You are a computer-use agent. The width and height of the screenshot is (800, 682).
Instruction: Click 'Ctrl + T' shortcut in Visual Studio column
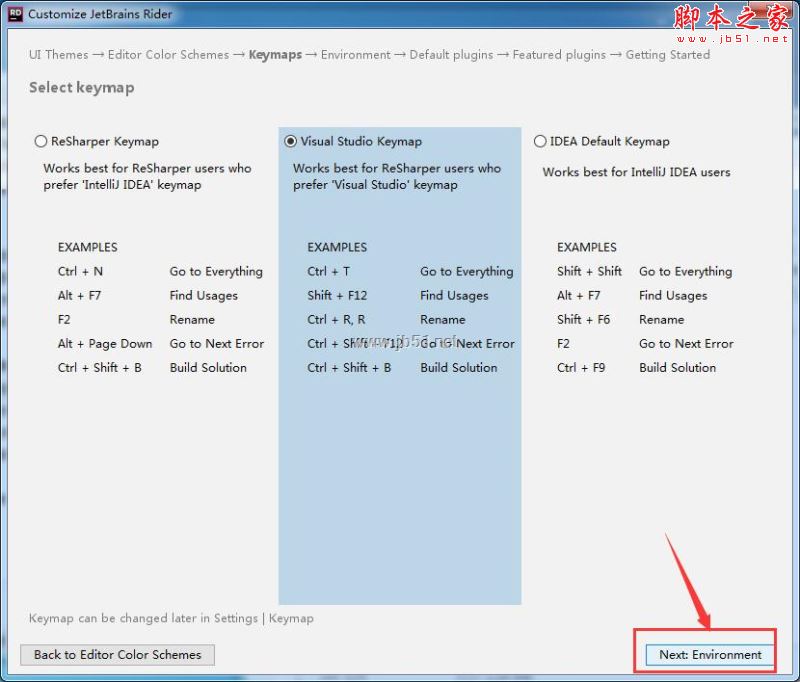[x=329, y=271]
